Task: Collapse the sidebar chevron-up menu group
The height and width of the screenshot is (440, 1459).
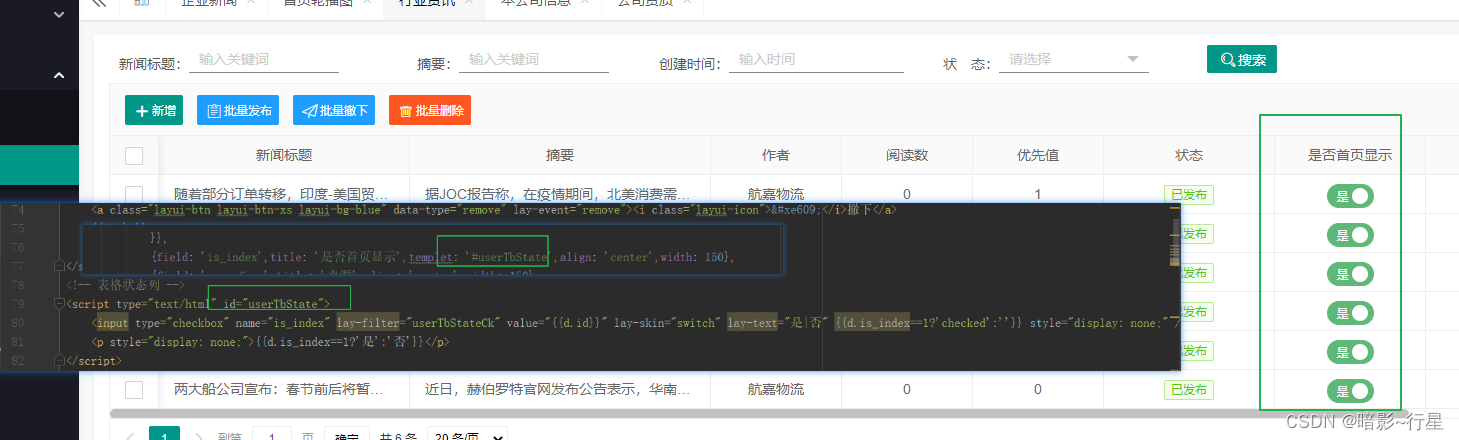Action: tap(59, 75)
